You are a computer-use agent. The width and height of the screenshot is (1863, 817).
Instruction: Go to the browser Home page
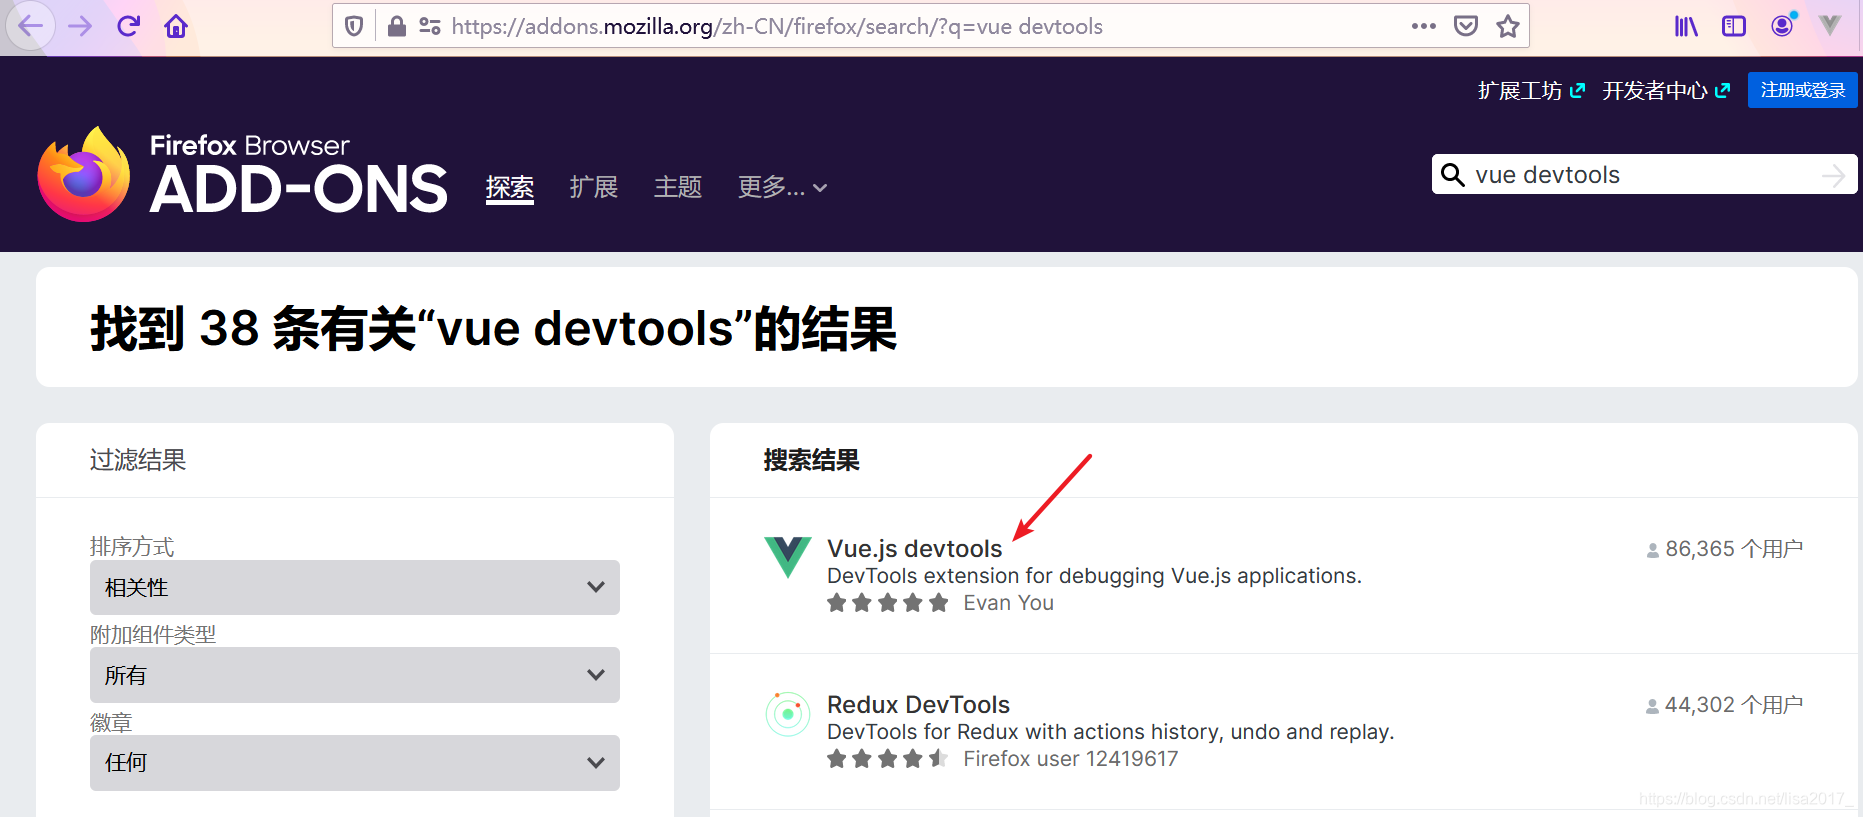(x=176, y=26)
